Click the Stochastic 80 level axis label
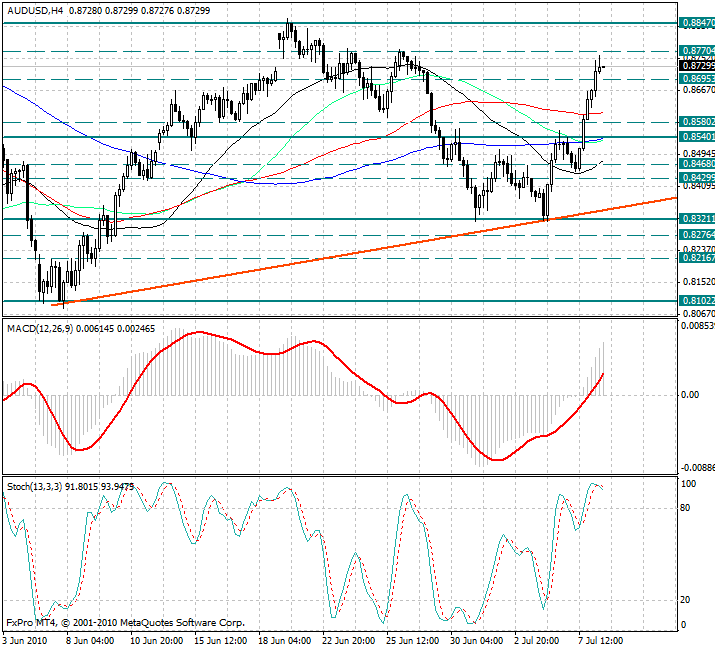This screenshot has height=648, width=715. coord(685,508)
